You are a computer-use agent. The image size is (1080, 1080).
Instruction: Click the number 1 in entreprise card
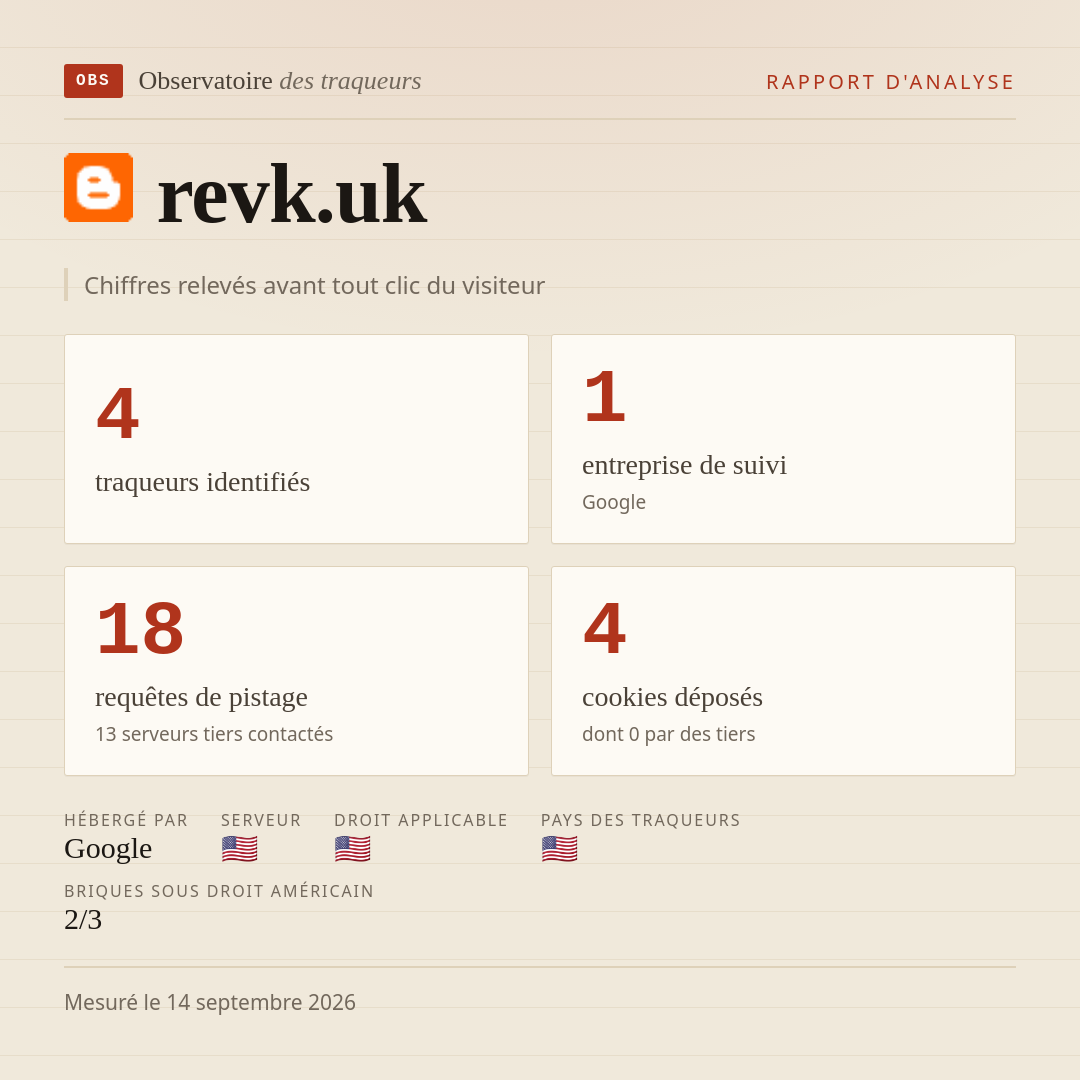pyautogui.click(x=605, y=396)
